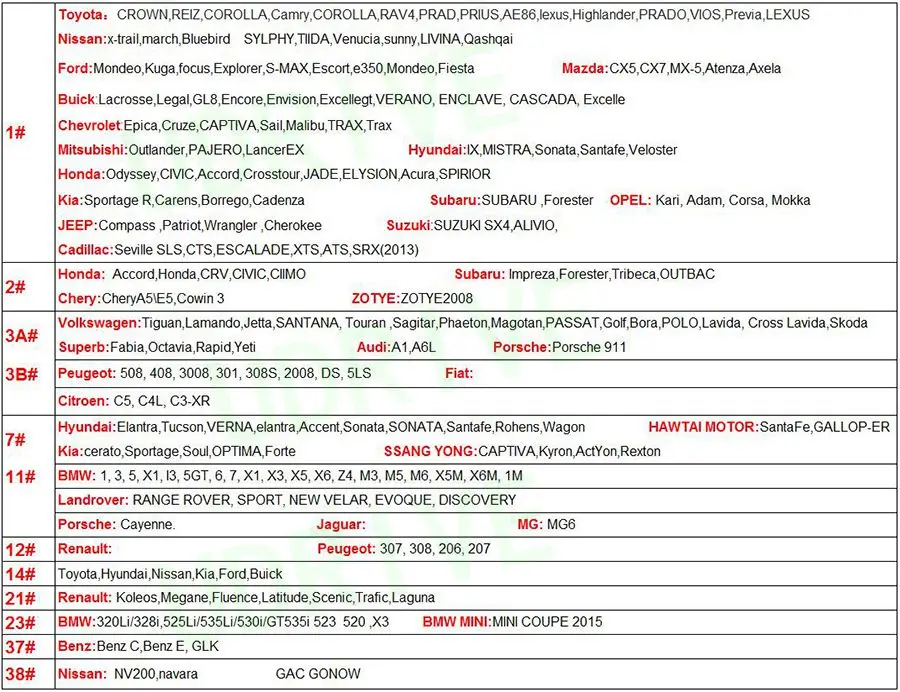
Task: Click the red Toyota brand heading
Action: [x=83, y=15]
